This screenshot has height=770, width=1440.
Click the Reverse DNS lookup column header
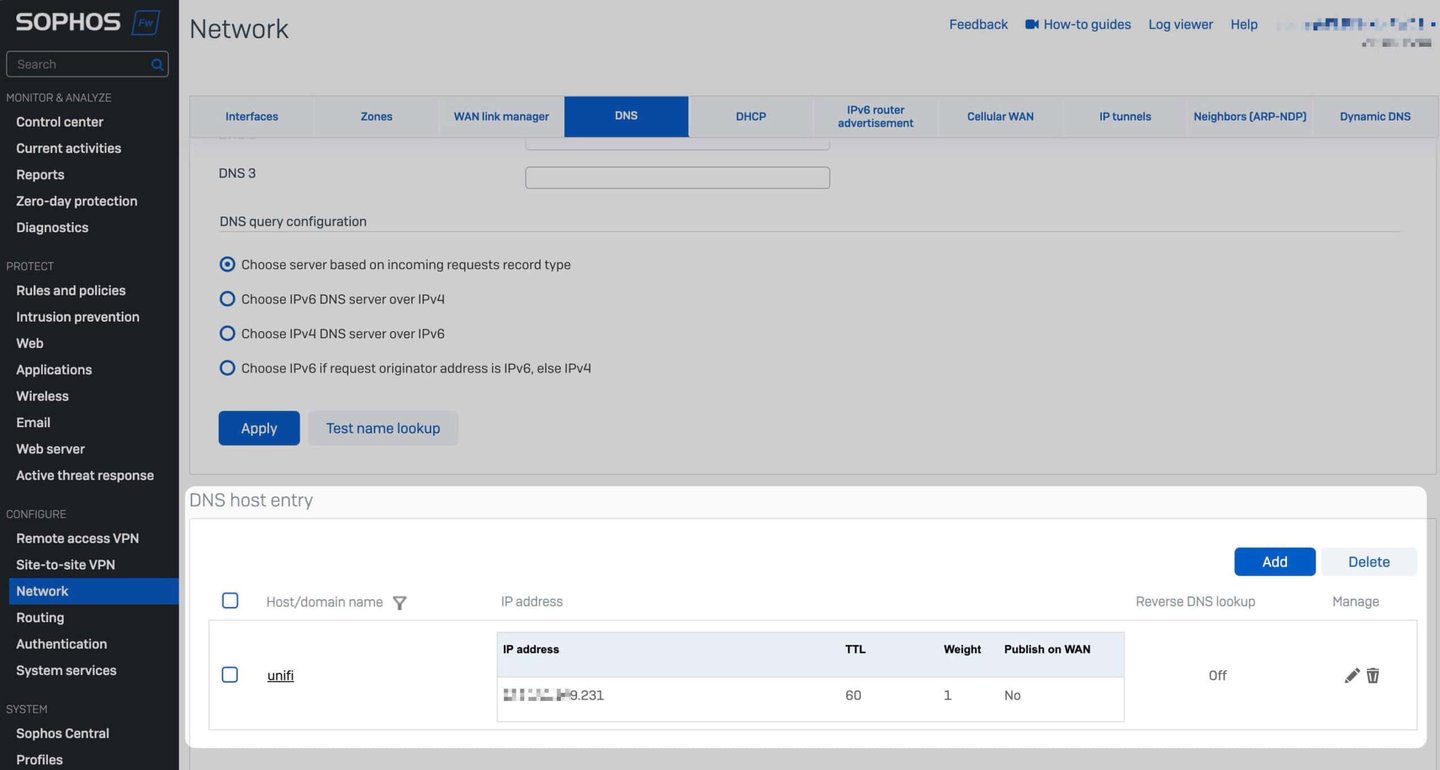coord(1195,602)
